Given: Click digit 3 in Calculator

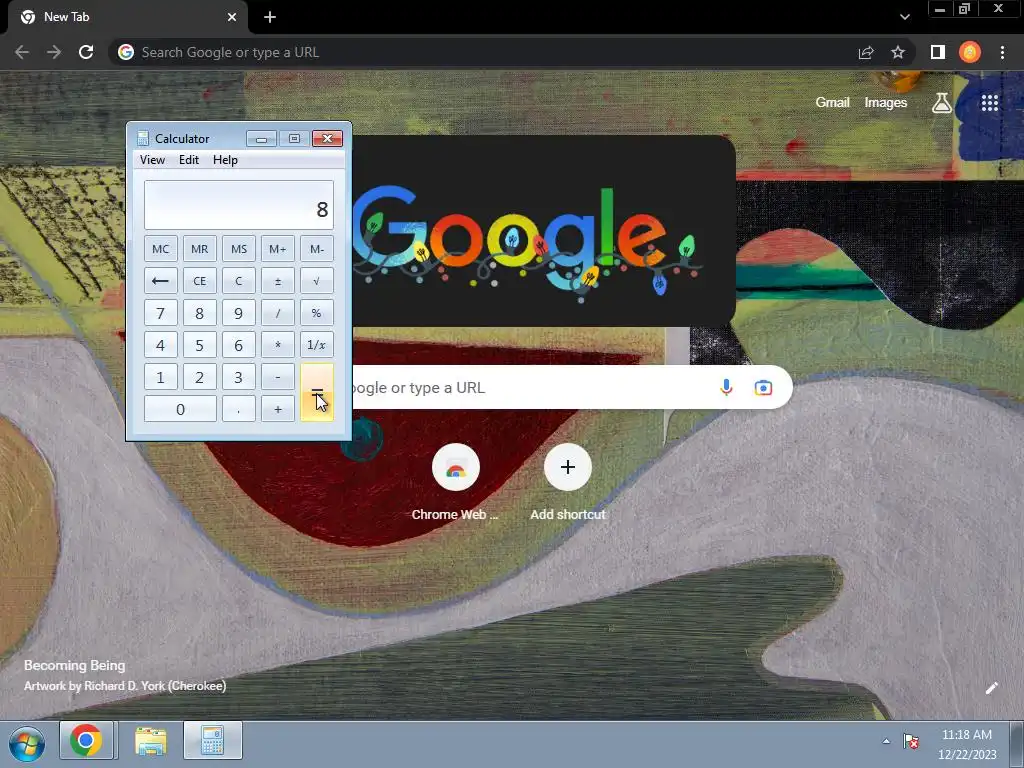Looking at the screenshot, I should pos(238,377).
